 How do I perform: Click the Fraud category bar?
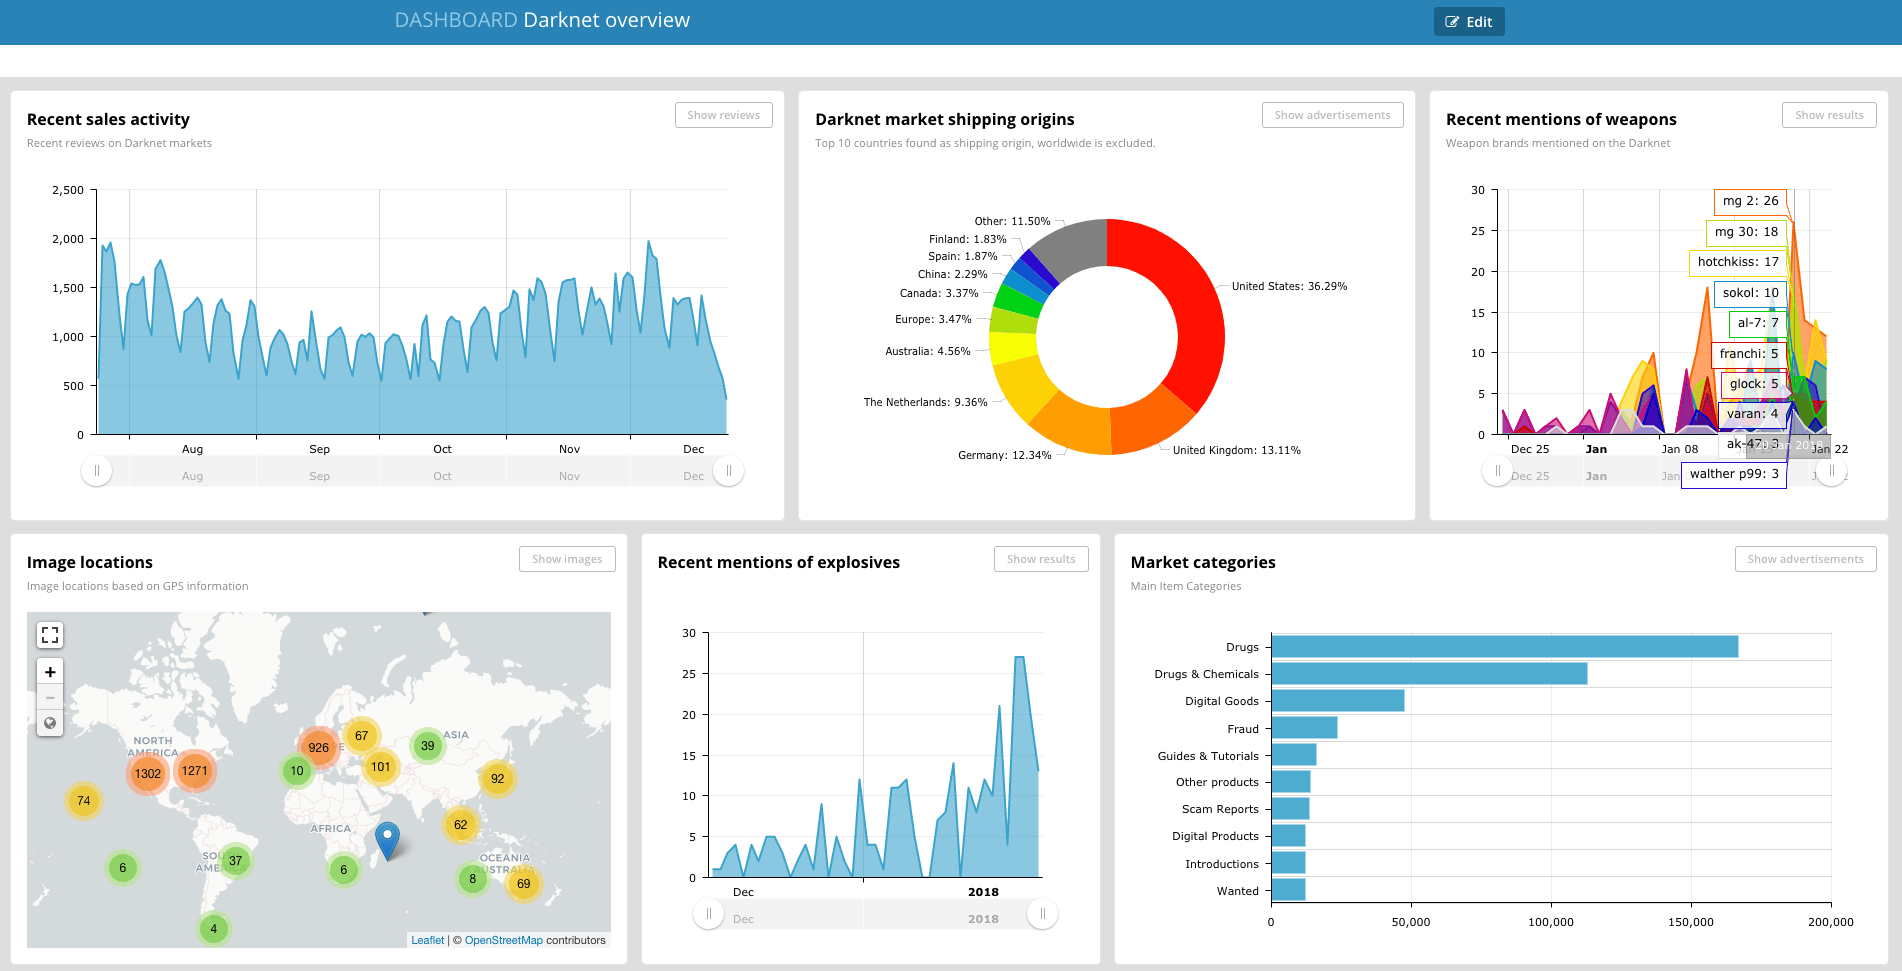tap(1304, 728)
